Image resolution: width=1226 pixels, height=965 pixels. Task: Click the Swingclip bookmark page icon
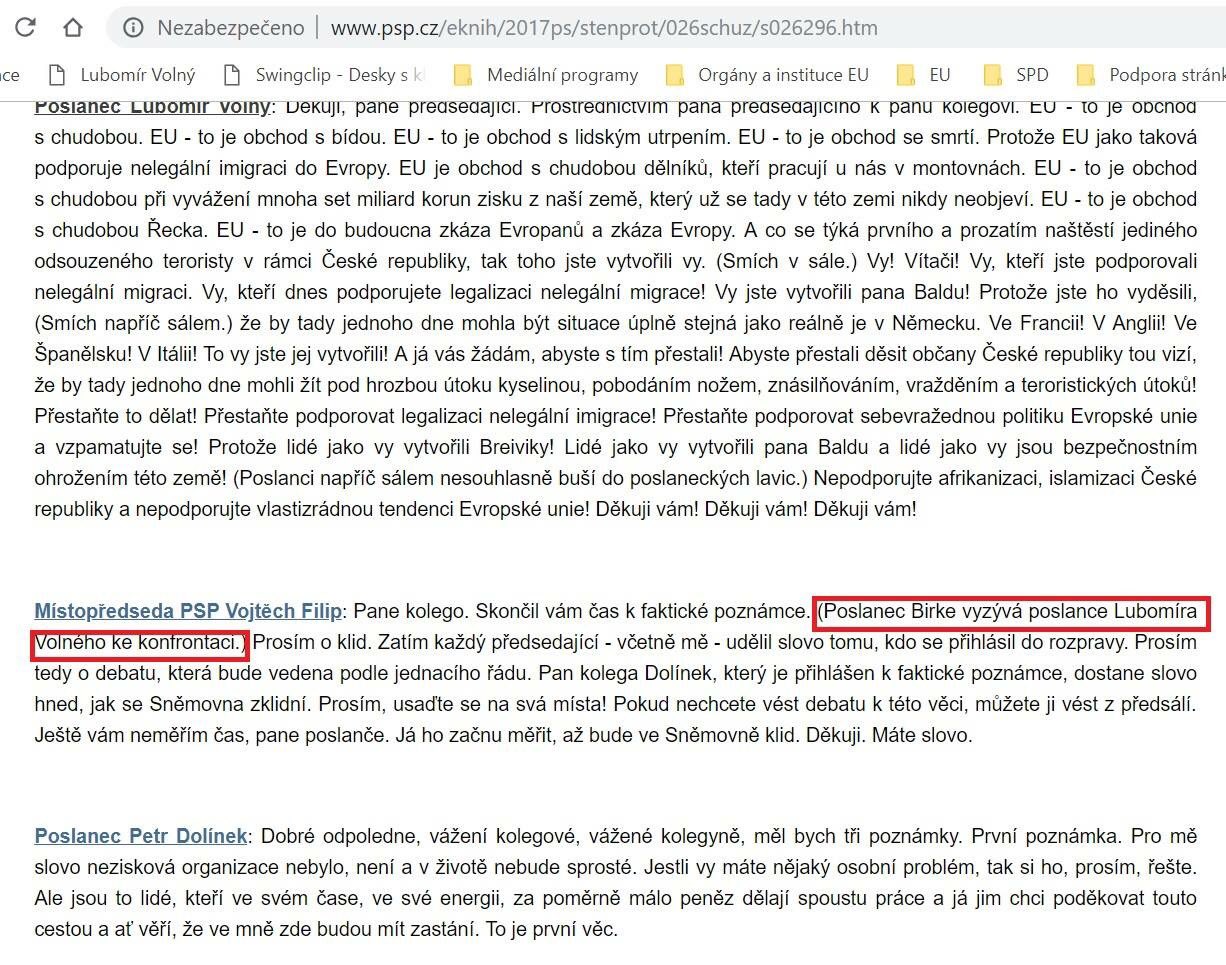(x=233, y=75)
